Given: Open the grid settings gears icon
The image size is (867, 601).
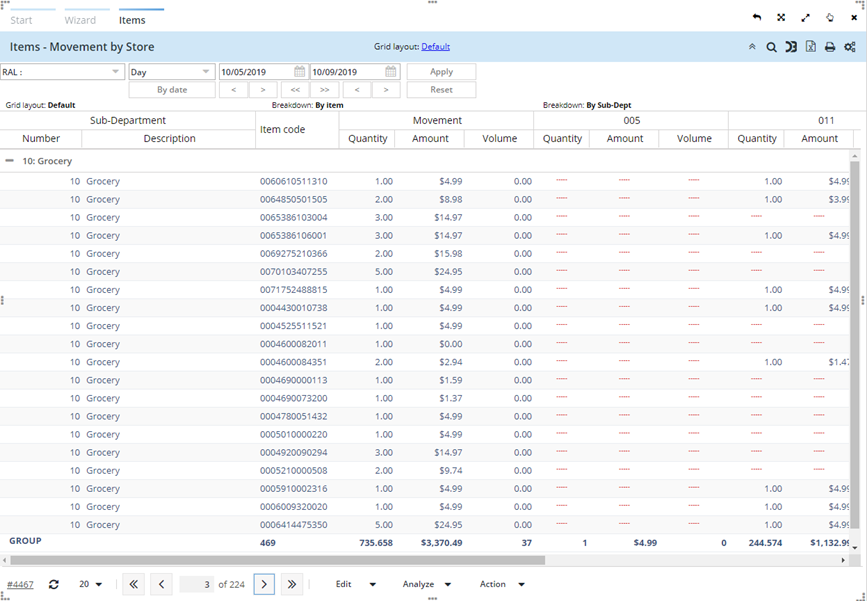Looking at the screenshot, I should point(849,47).
